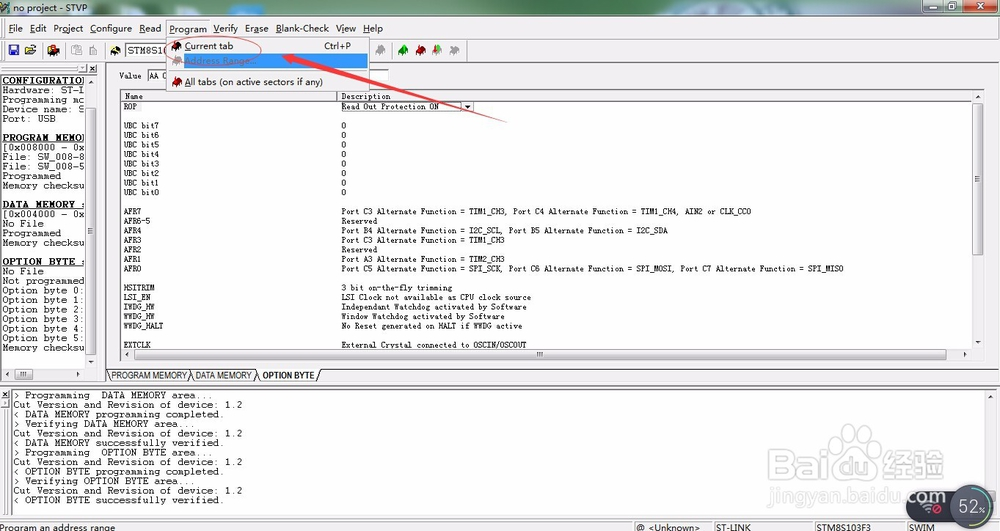Click the grey chip icon right of the menu
This screenshot has width=1000, height=531.
pyautogui.click(x=380, y=50)
